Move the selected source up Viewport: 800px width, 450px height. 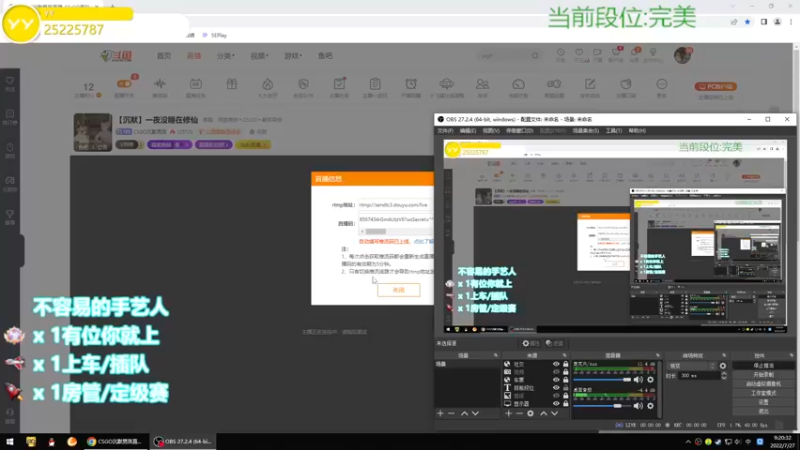click(543, 413)
